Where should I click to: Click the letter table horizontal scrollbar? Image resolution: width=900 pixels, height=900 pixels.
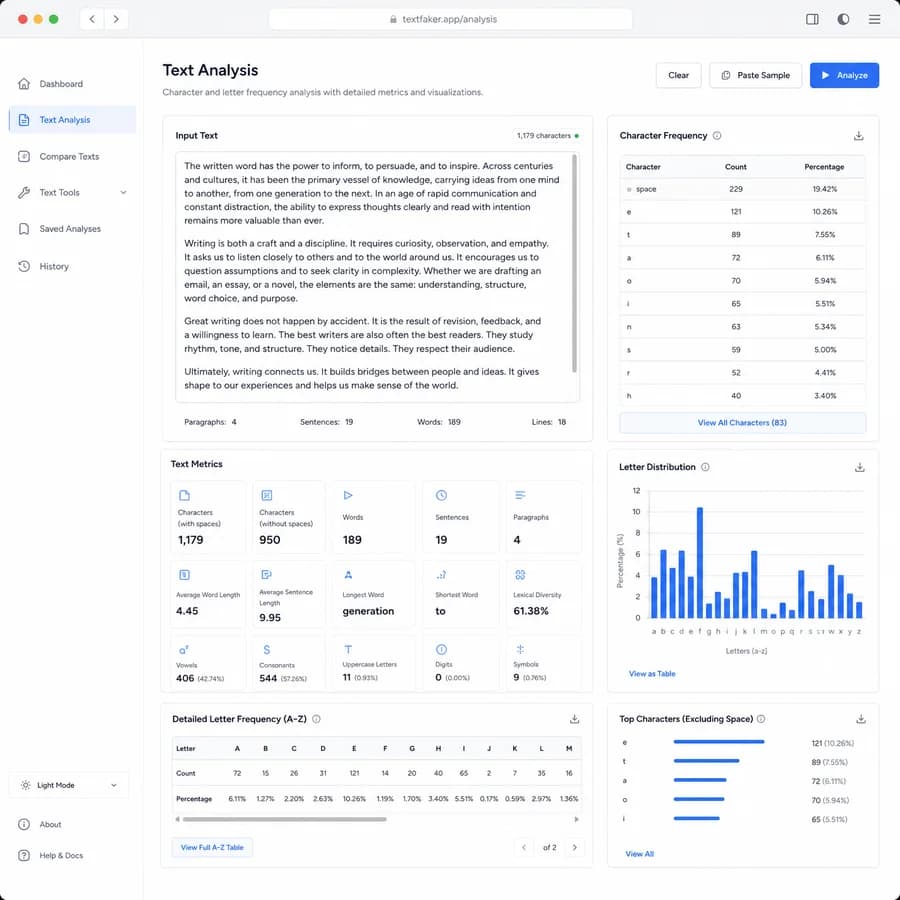tap(284, 819)
